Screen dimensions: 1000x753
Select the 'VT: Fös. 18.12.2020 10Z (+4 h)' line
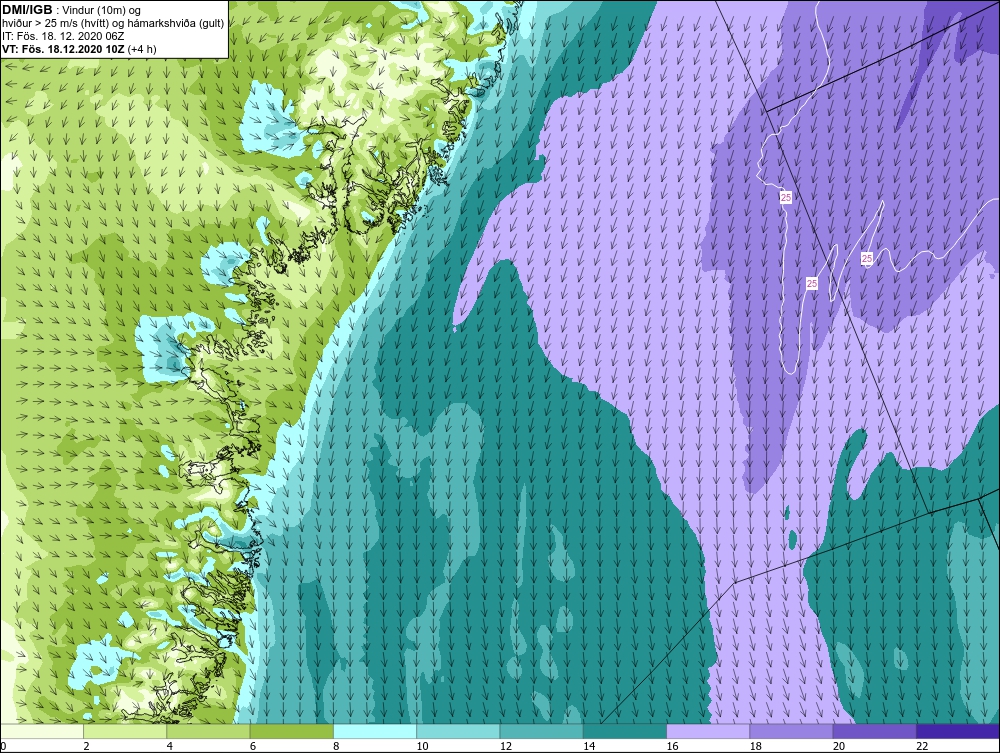point(79,49)
